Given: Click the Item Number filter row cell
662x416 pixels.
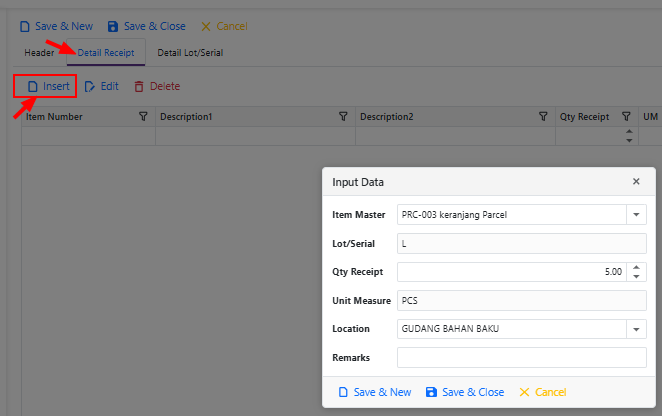Looking at the screenshot, I should tap(89, 136).
